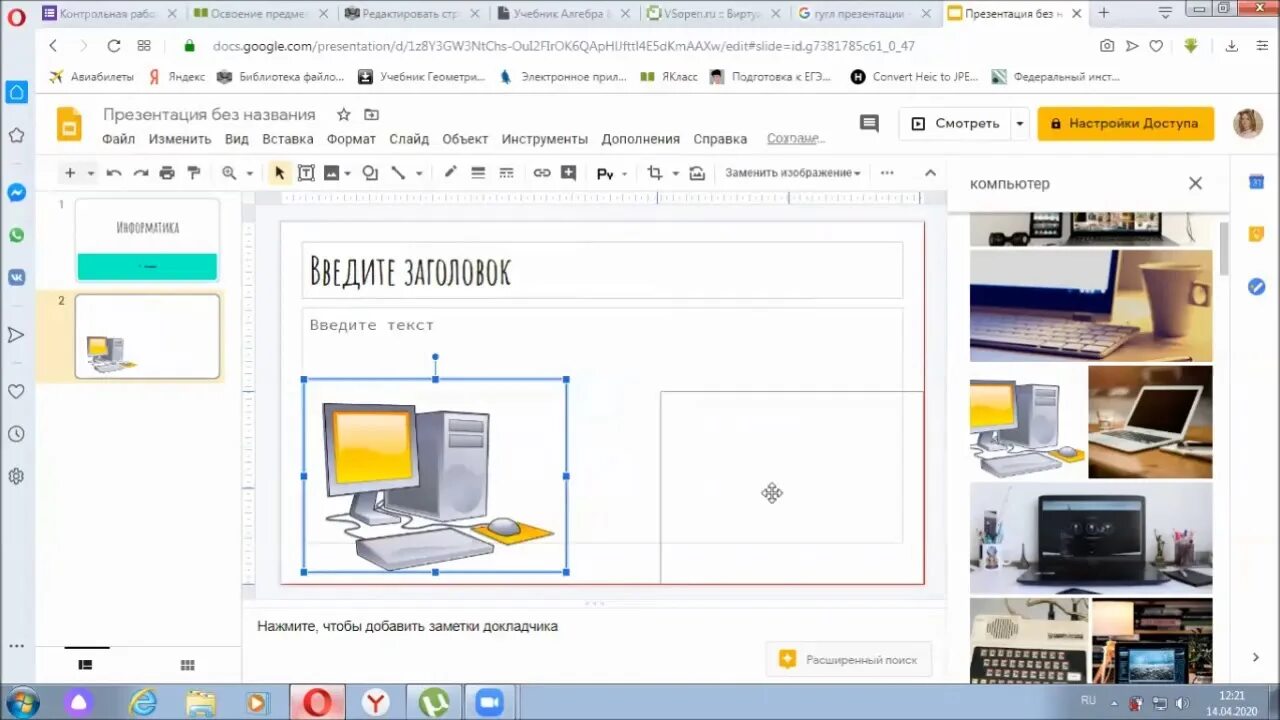
Task: Open the Объект menu
Action: tap(465, 139)
